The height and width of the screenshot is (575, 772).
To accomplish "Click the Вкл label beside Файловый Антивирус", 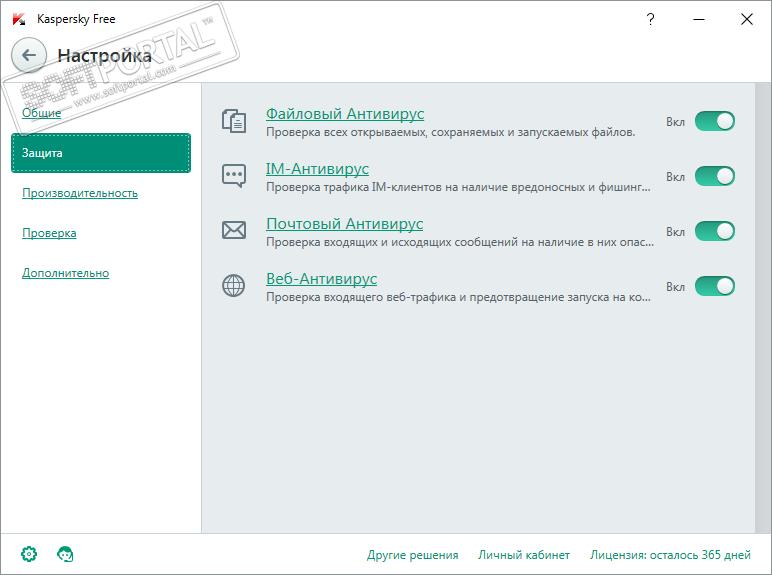I will (x=676, y=122).
